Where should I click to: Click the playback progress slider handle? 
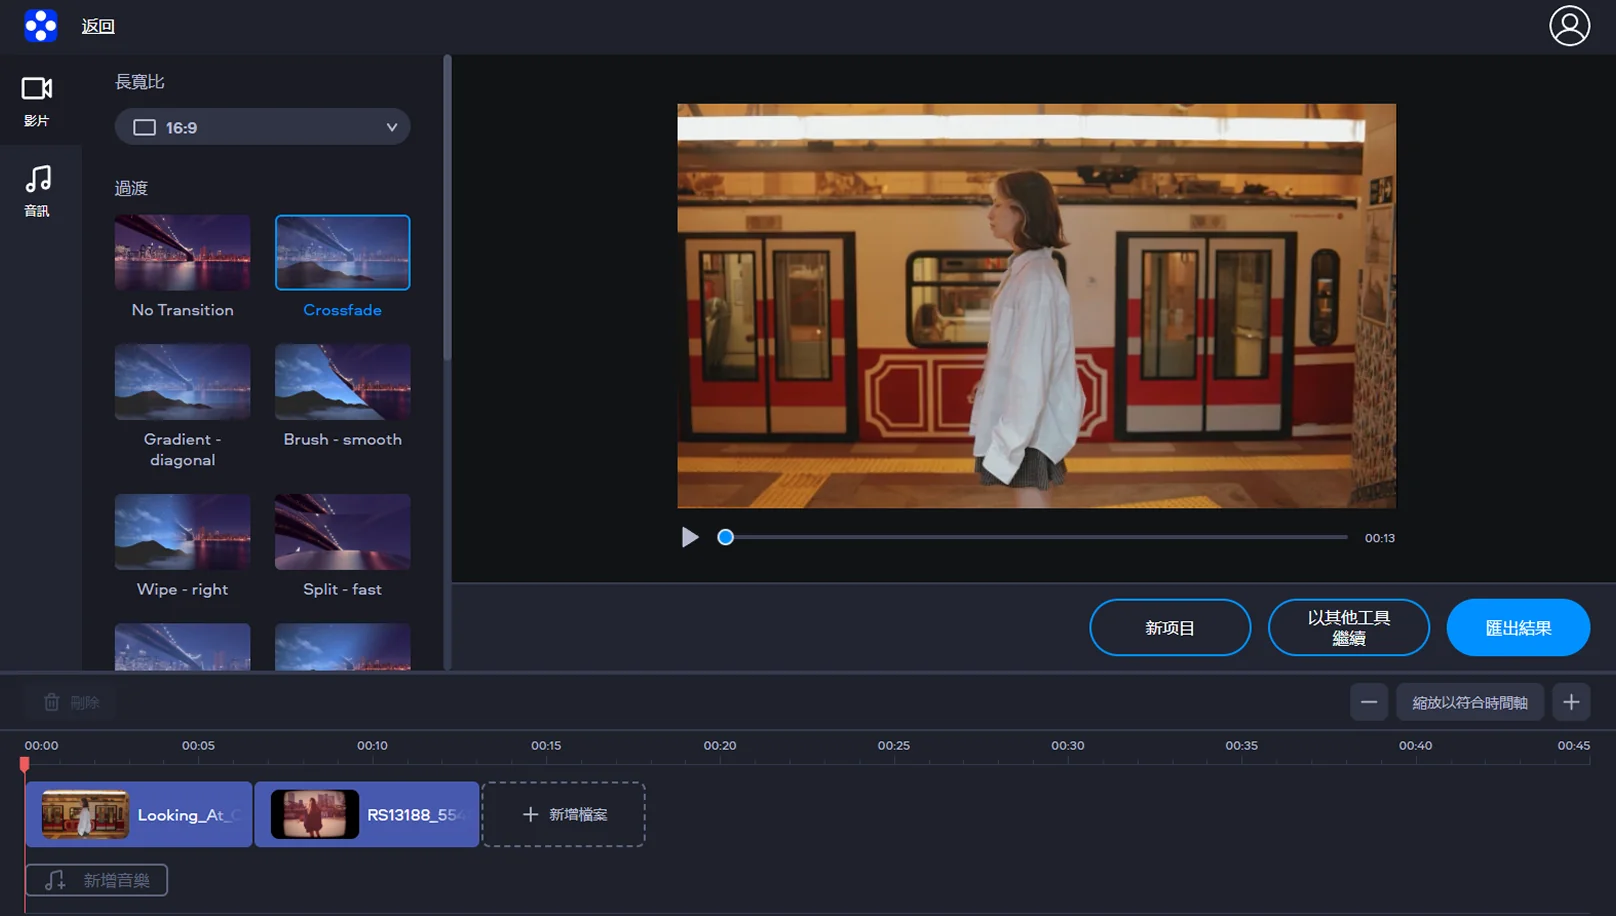(x=726, y=538)
